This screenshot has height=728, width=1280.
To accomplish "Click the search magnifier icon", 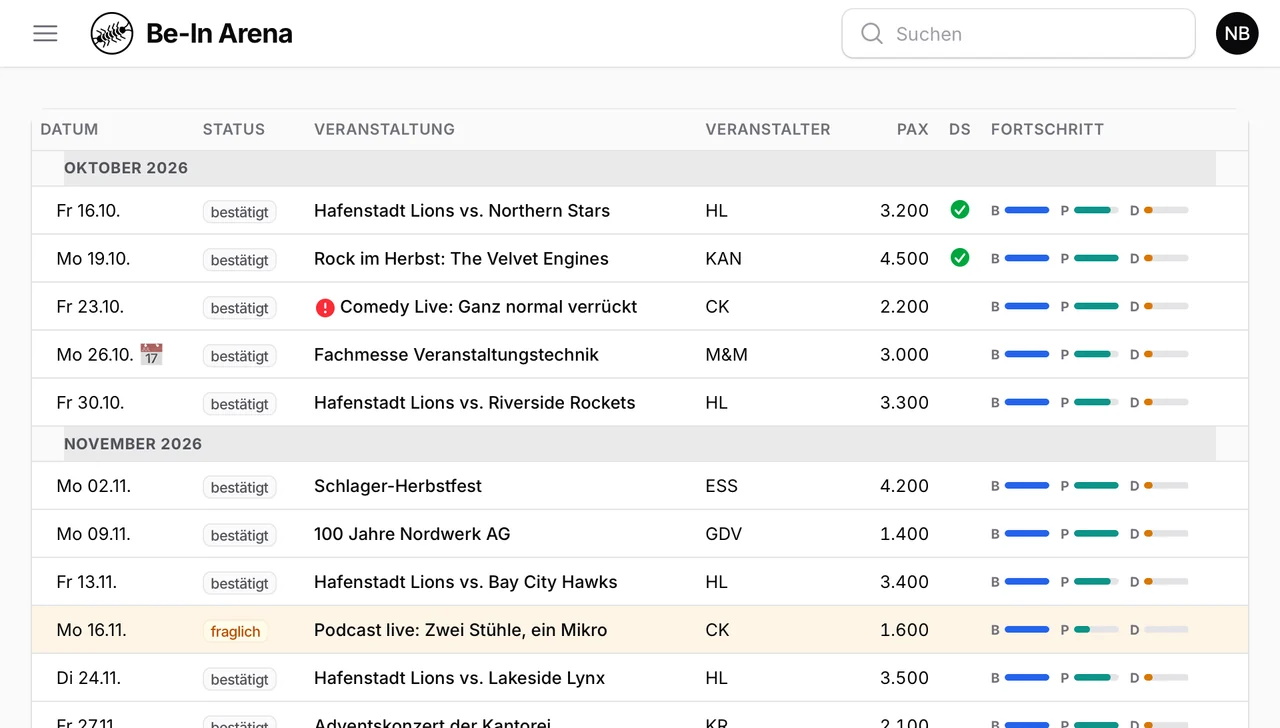I will point(872,34).
